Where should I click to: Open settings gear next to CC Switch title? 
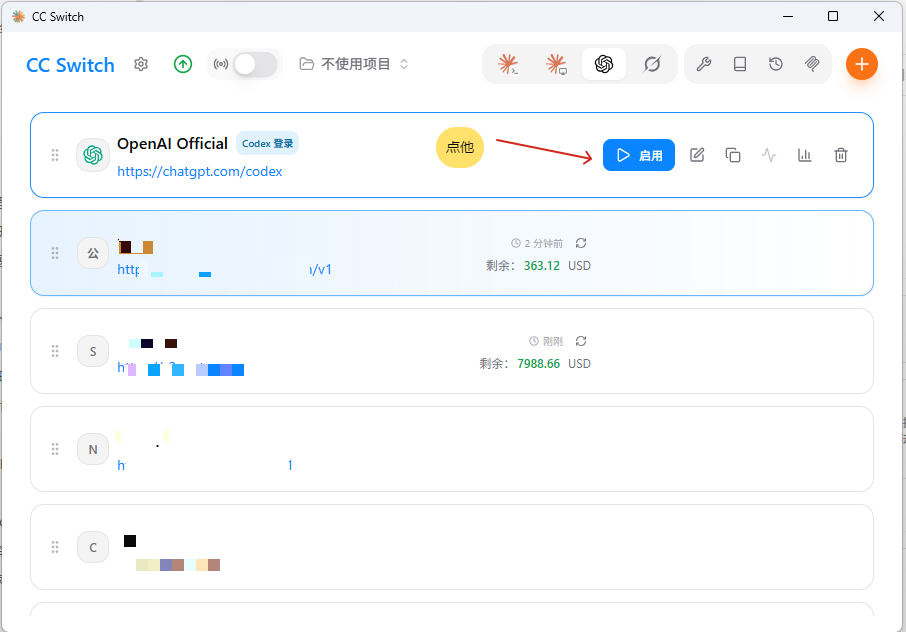[x=141, y=64]
